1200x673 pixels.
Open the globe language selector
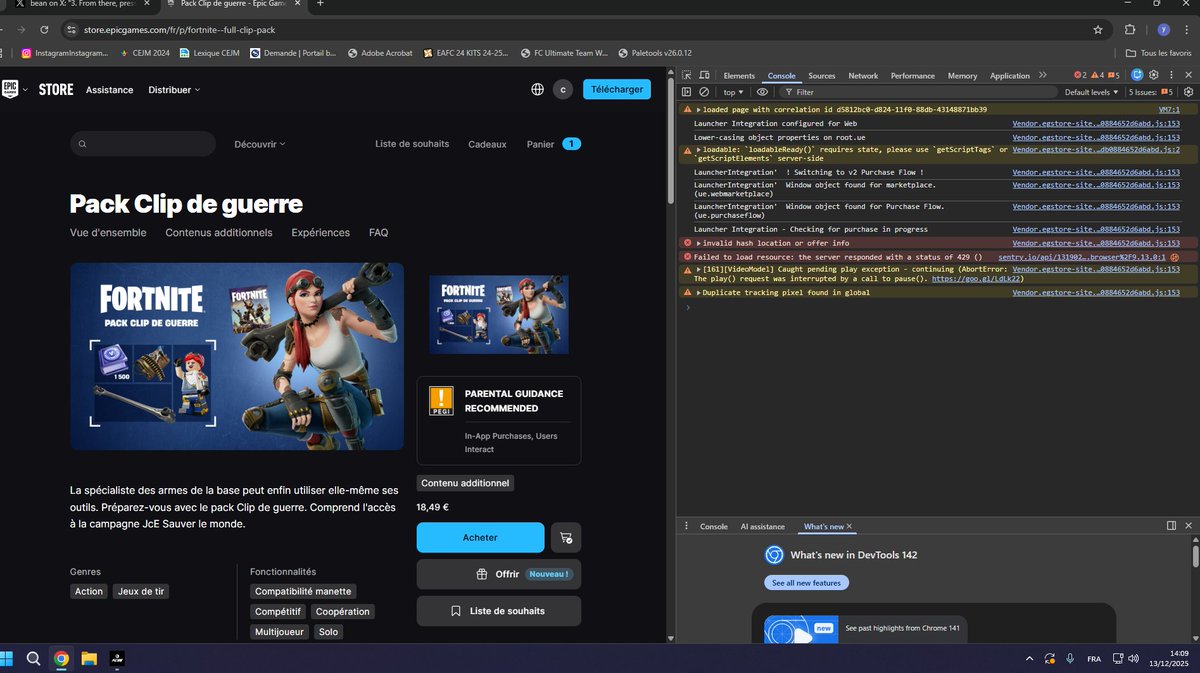point(537,89)
